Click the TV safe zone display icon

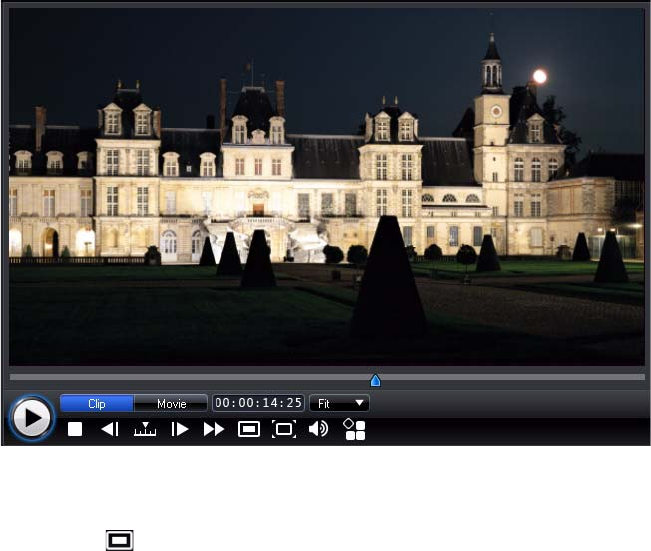(x=249, y=429)
